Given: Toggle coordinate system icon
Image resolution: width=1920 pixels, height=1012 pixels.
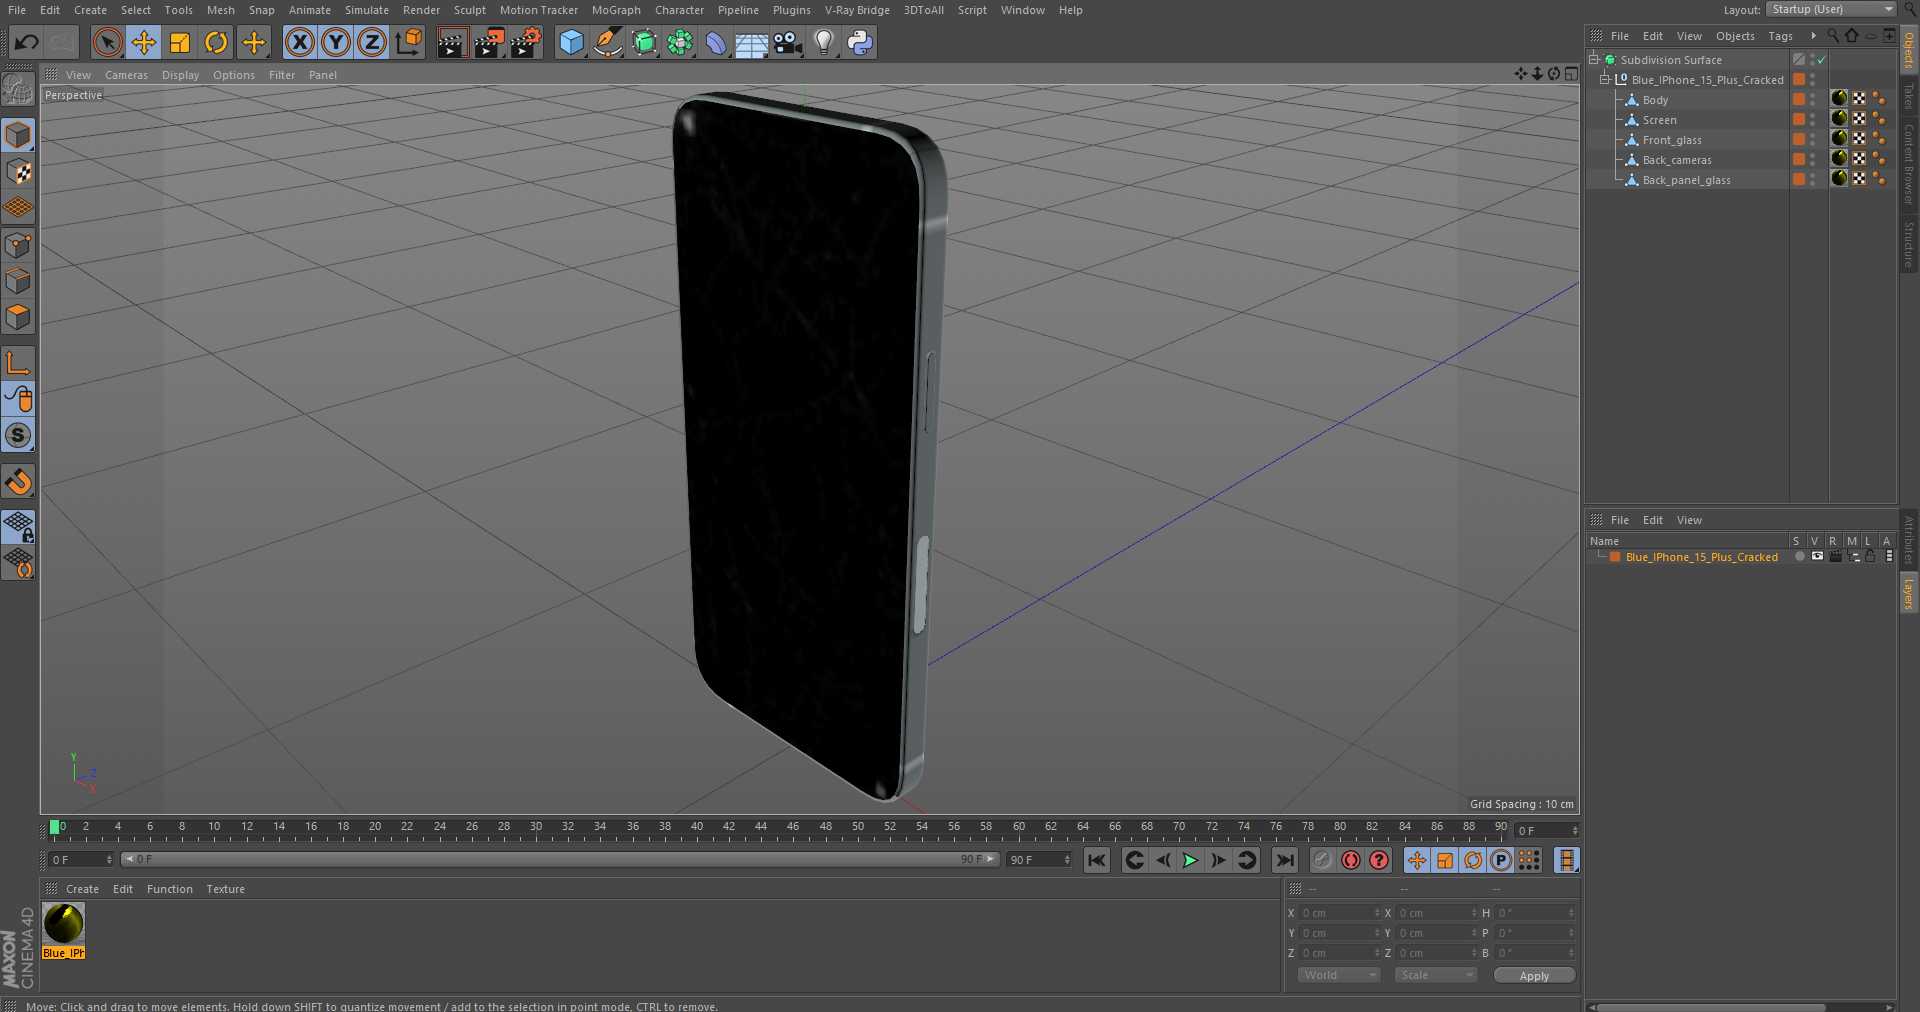Looking at the screenshot, I should 409,42.
